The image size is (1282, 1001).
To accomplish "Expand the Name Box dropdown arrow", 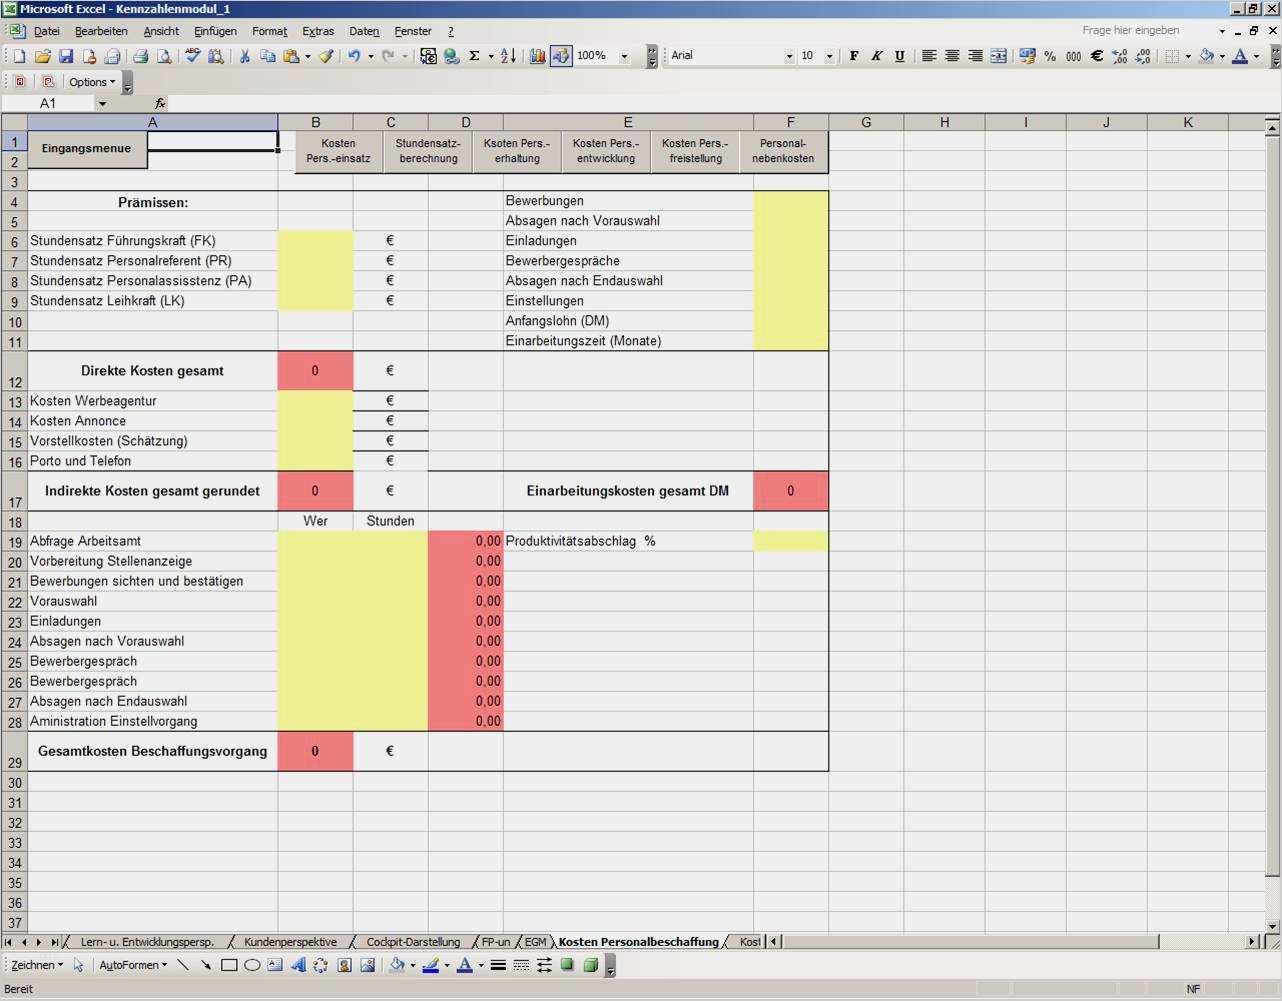I will (x=102, y=104).
